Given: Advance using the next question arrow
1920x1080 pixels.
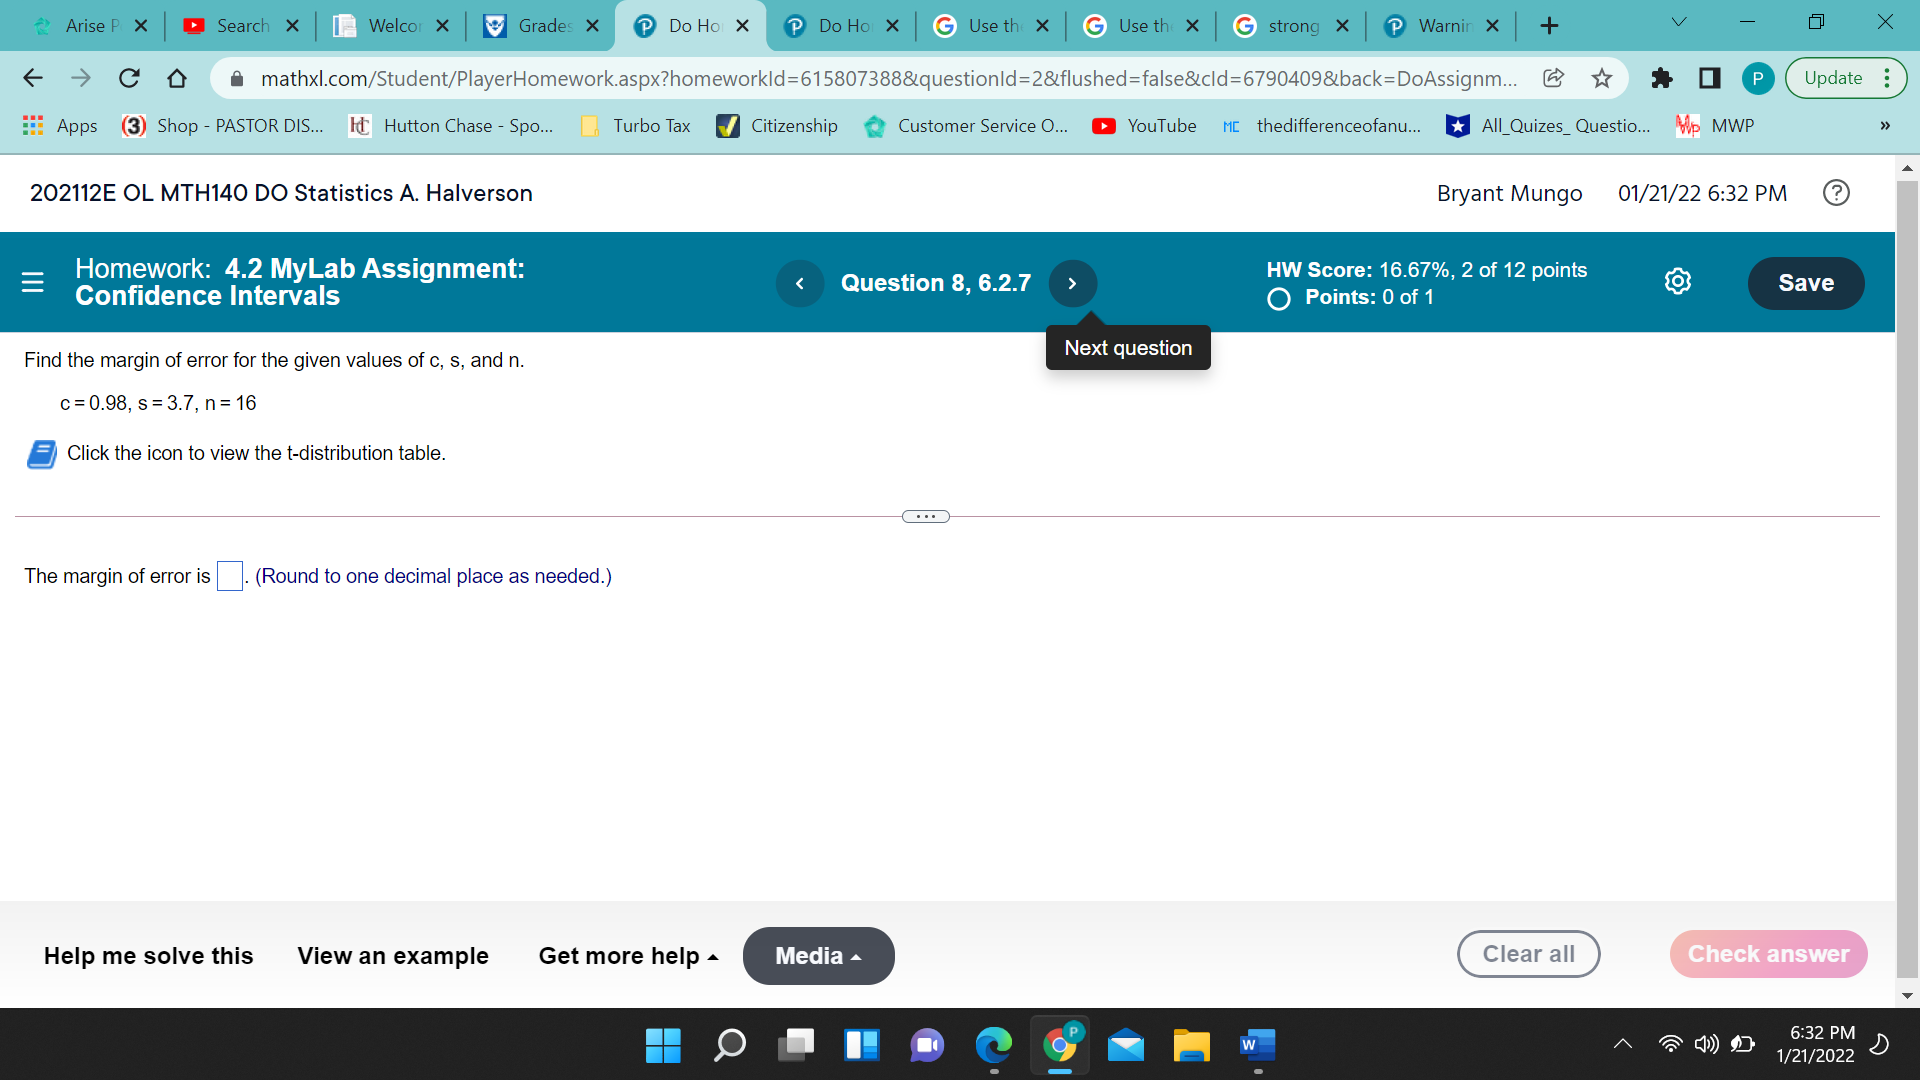Looking at the screenshot, I should point(1072,283).
